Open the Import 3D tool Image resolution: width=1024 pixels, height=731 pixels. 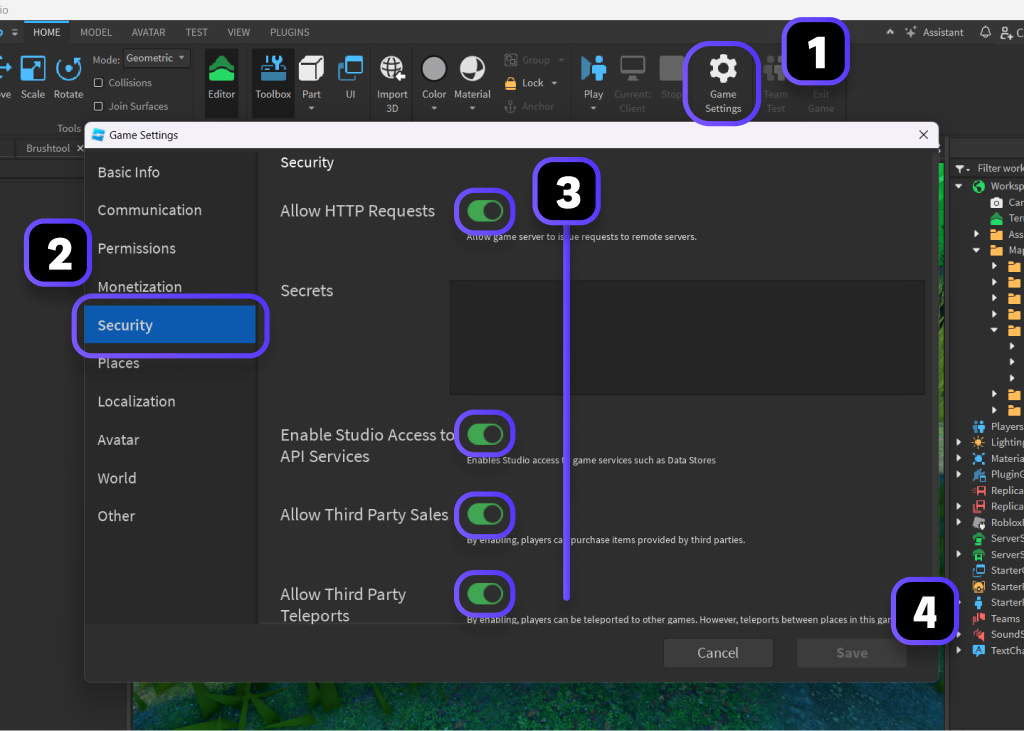coord(392,84)
